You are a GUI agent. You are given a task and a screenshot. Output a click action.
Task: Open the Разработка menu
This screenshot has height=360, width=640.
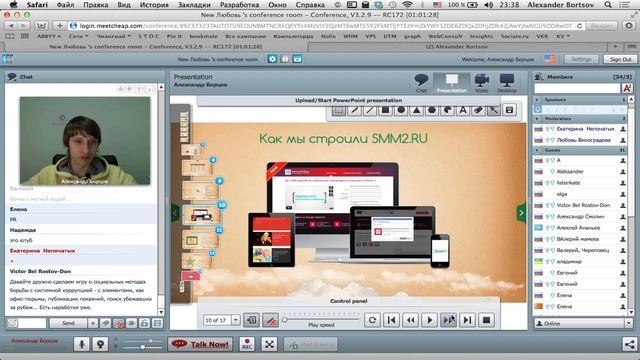click(239, 5)
